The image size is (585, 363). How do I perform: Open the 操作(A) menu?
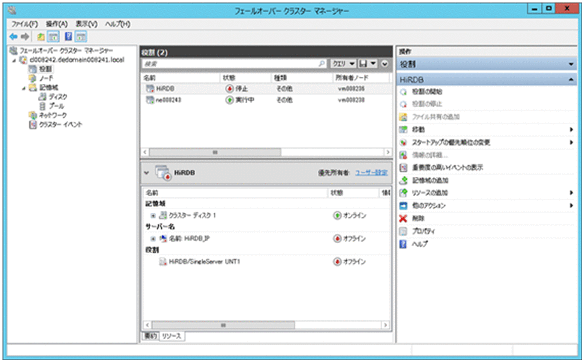click(x=57, y=24)
